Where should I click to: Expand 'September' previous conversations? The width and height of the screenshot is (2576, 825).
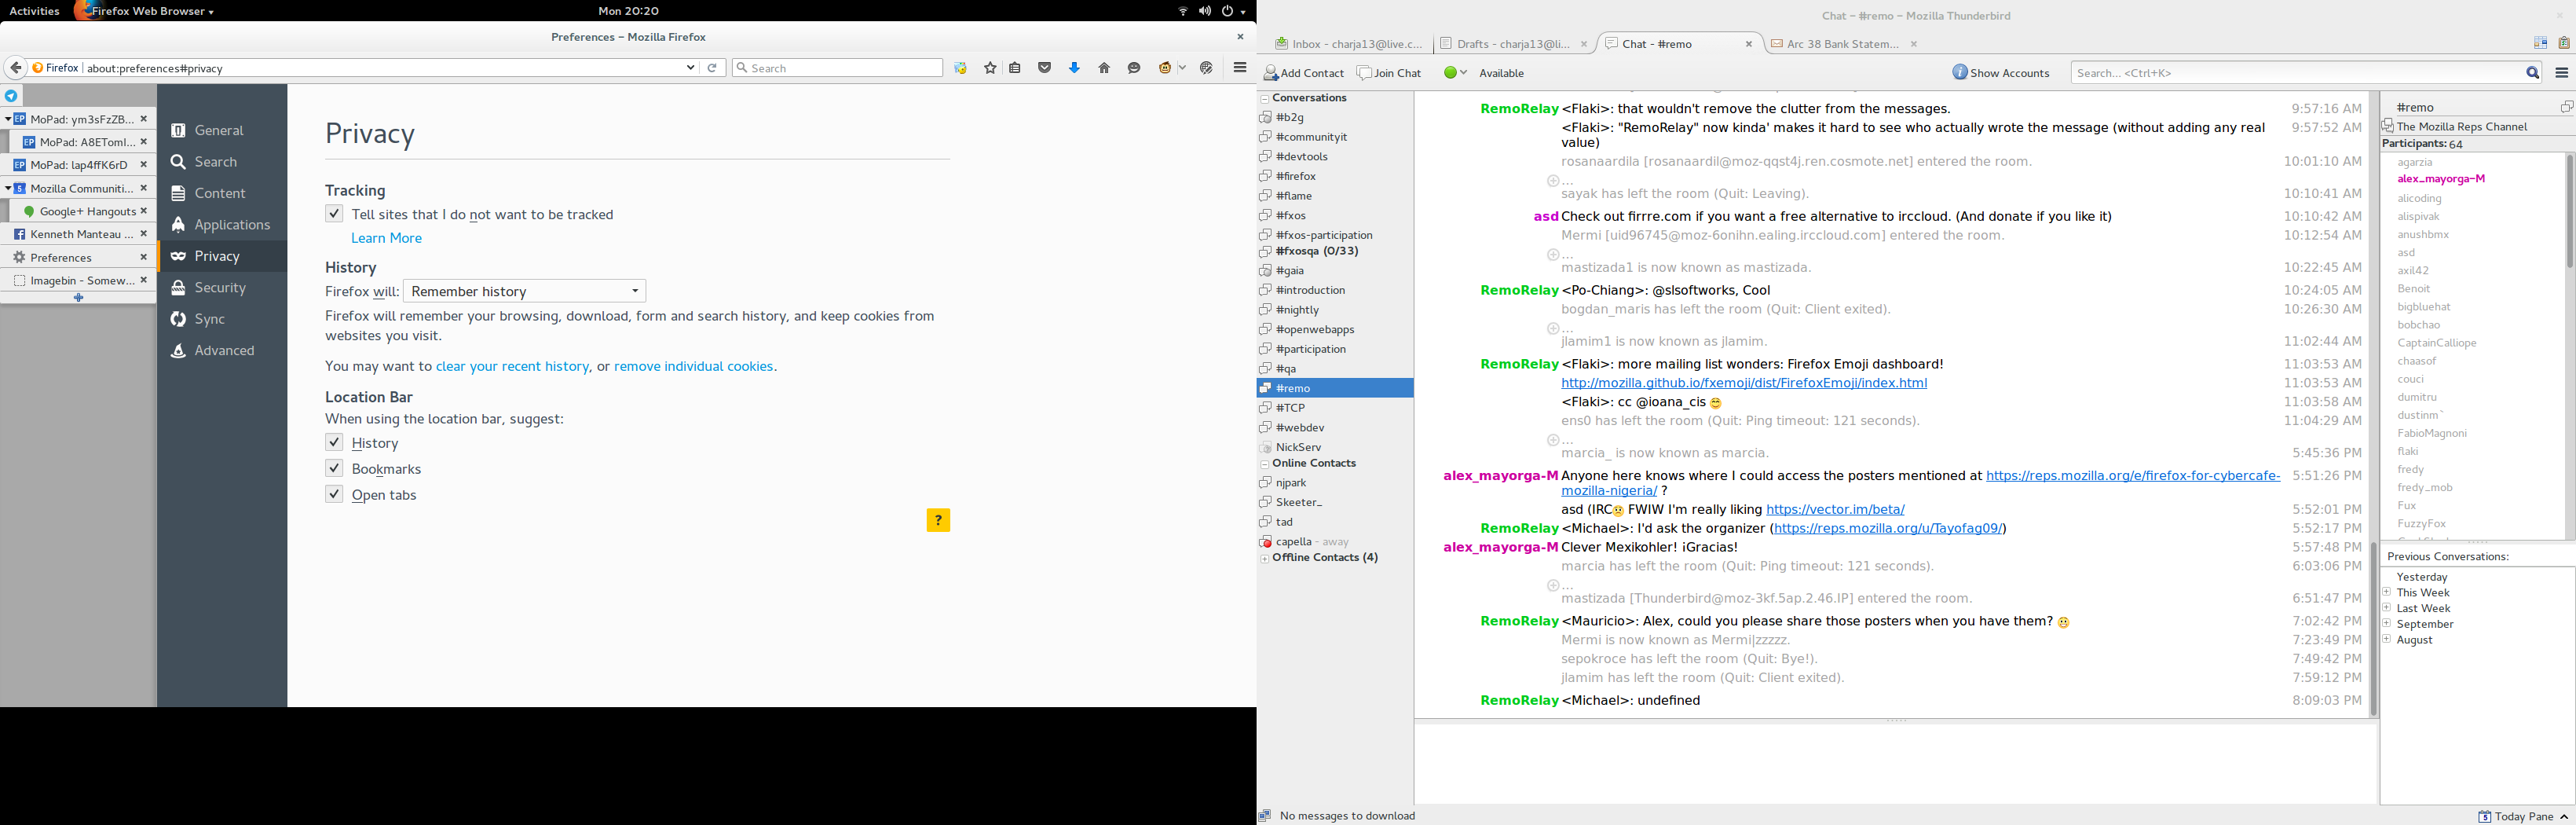[2387, 624]
